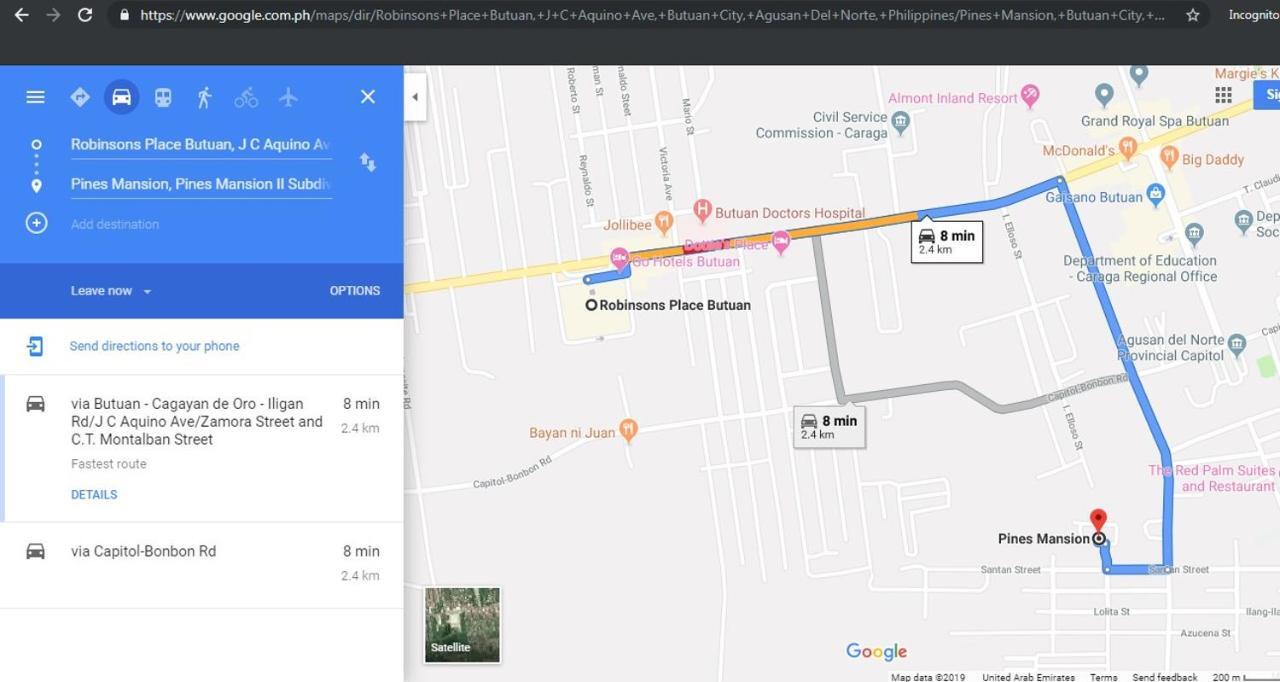This screenshot has width=1280, height=682.
Task: Edit the Robinsons Place Butuan starting field
Action: (x=201, y=145)
